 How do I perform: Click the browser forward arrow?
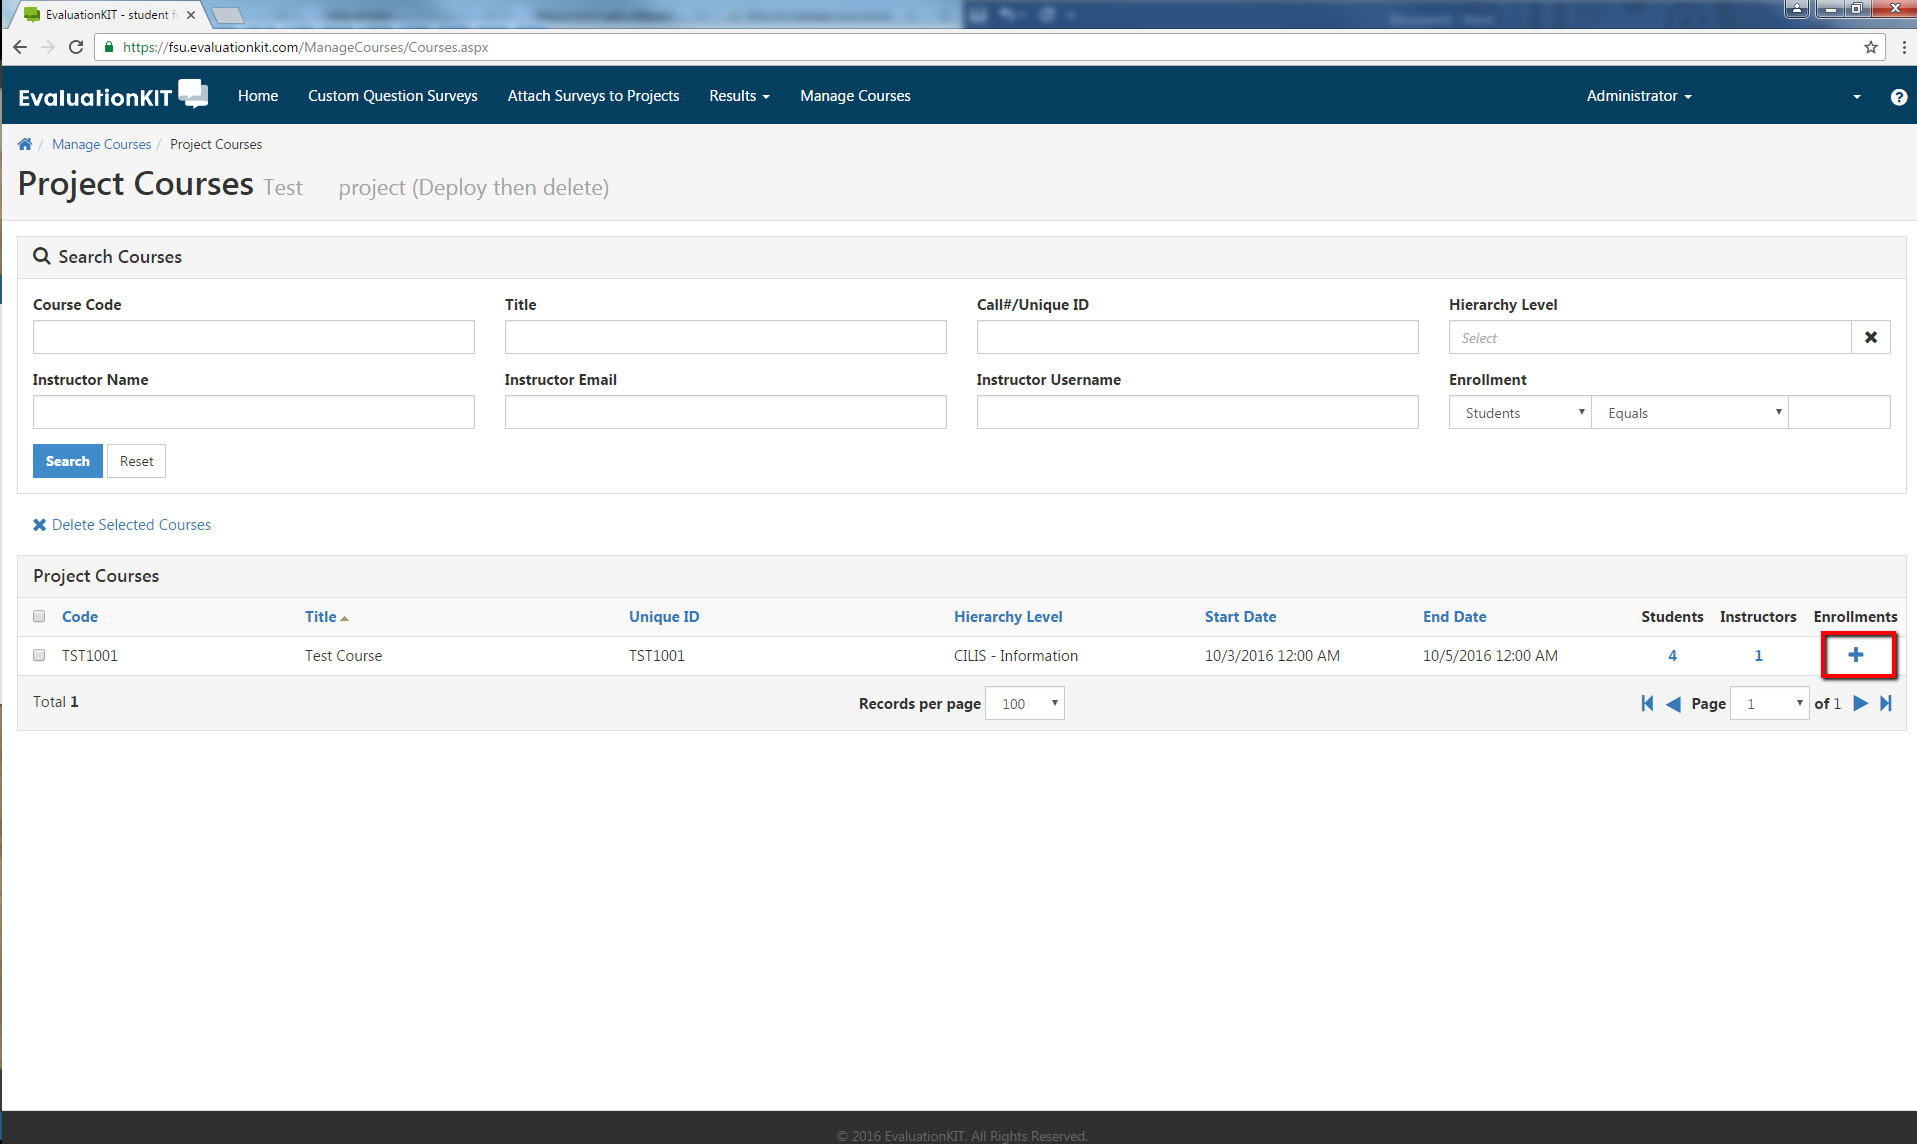[x=47, y=47]
